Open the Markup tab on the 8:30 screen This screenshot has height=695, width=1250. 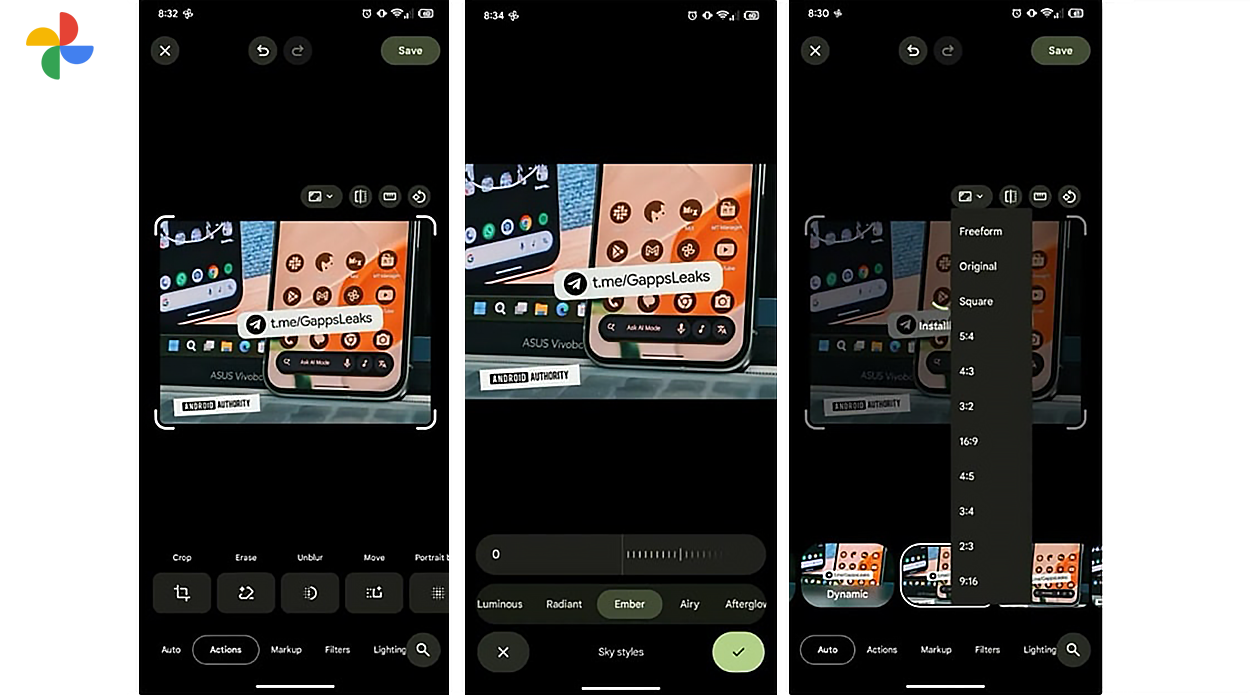(936, 650)
